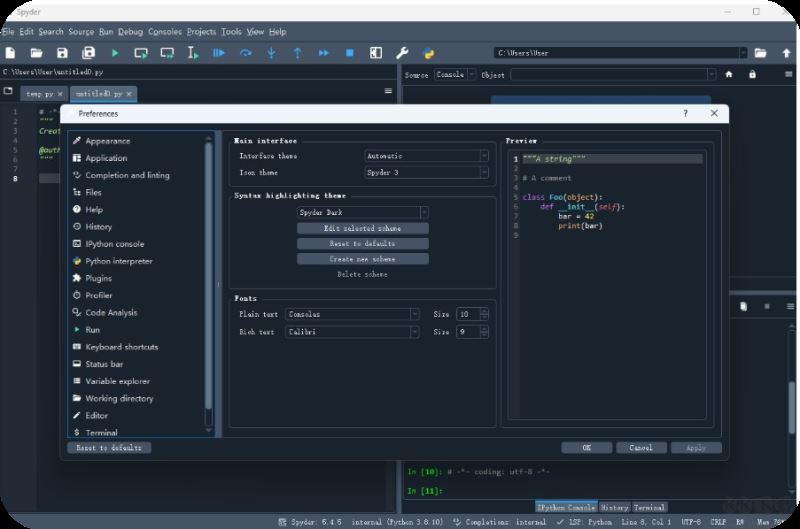The image size is (800, 529).
Task: Go to Keyboard shortcuts preferences
Action: click(121, 347)
